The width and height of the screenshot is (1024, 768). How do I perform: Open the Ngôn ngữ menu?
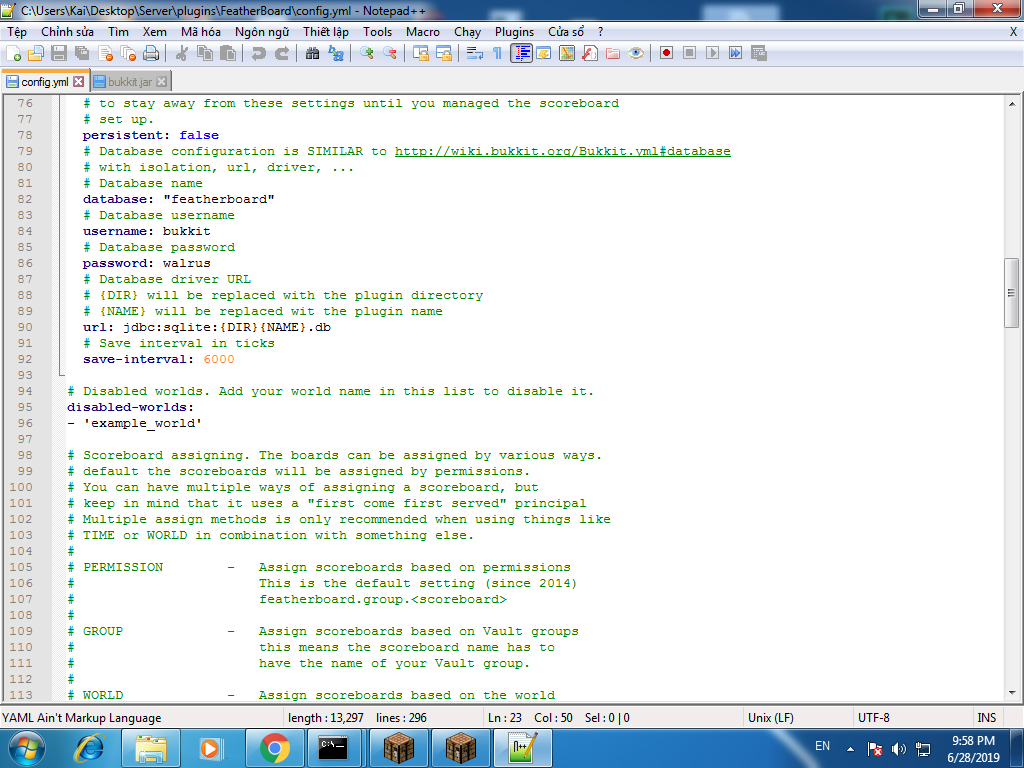[x=262, y=32]
